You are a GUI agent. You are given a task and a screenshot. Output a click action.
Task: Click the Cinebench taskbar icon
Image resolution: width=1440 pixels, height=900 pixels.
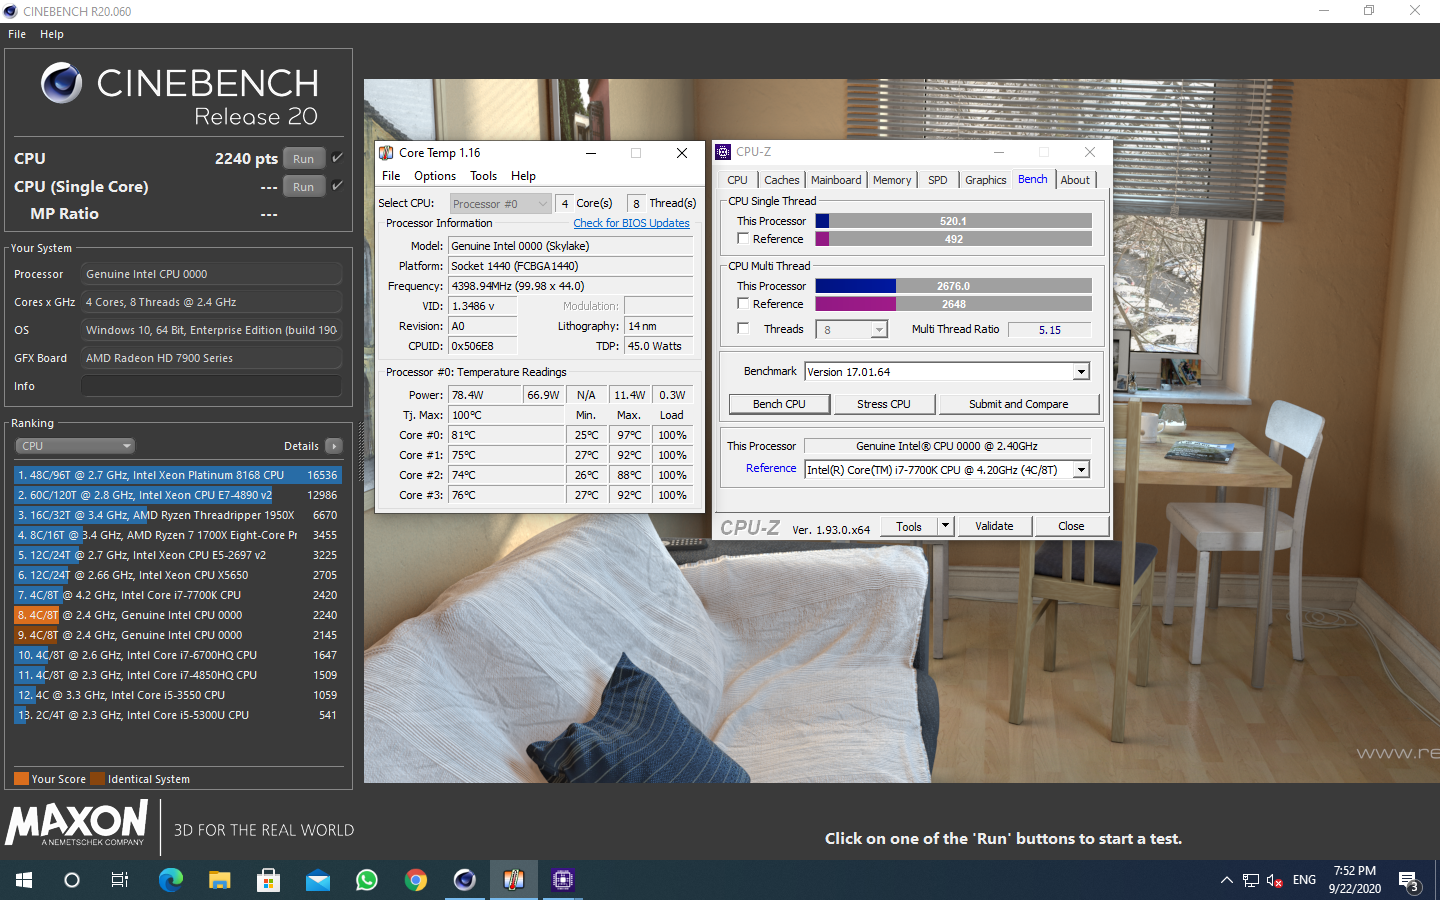coord(465,880)
